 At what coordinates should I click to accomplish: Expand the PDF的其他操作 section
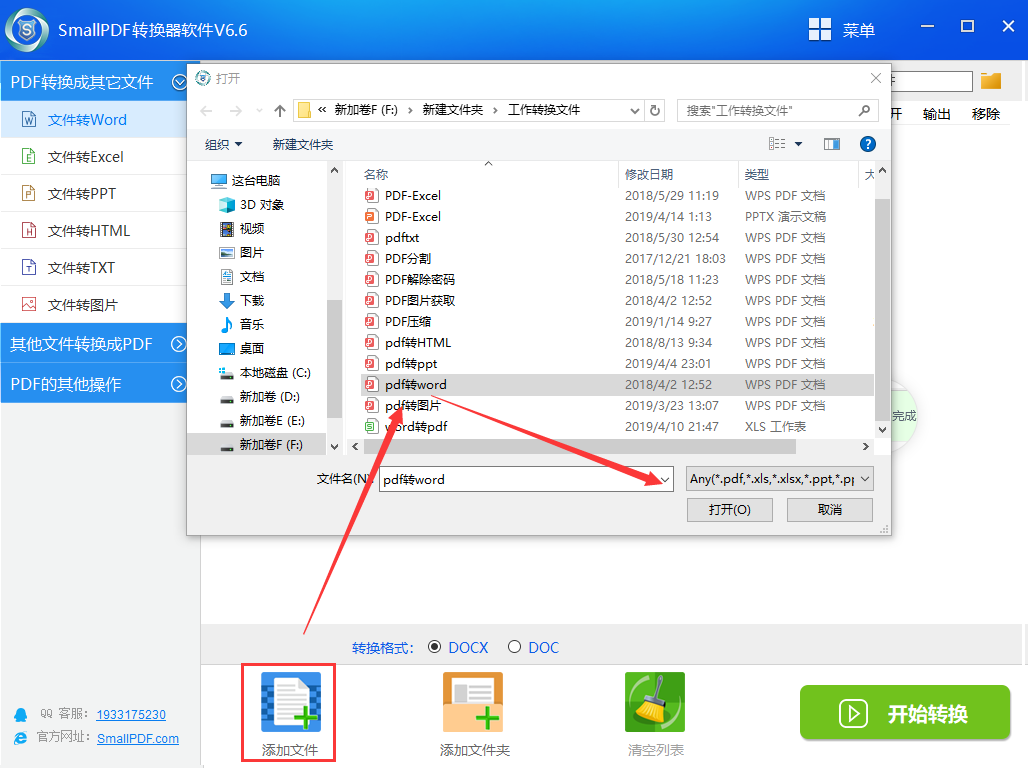pos(178,384)
